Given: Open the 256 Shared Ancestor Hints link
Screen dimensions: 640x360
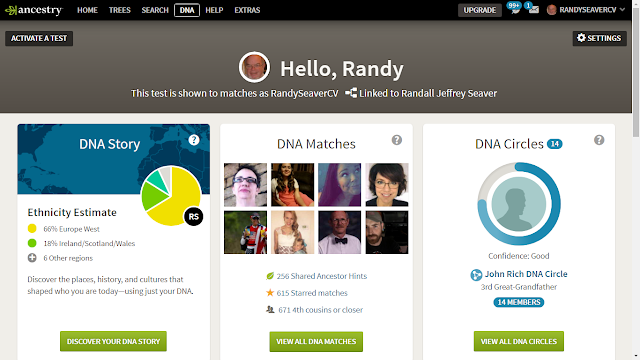Looking at the screenshot, I should [322, 276].
